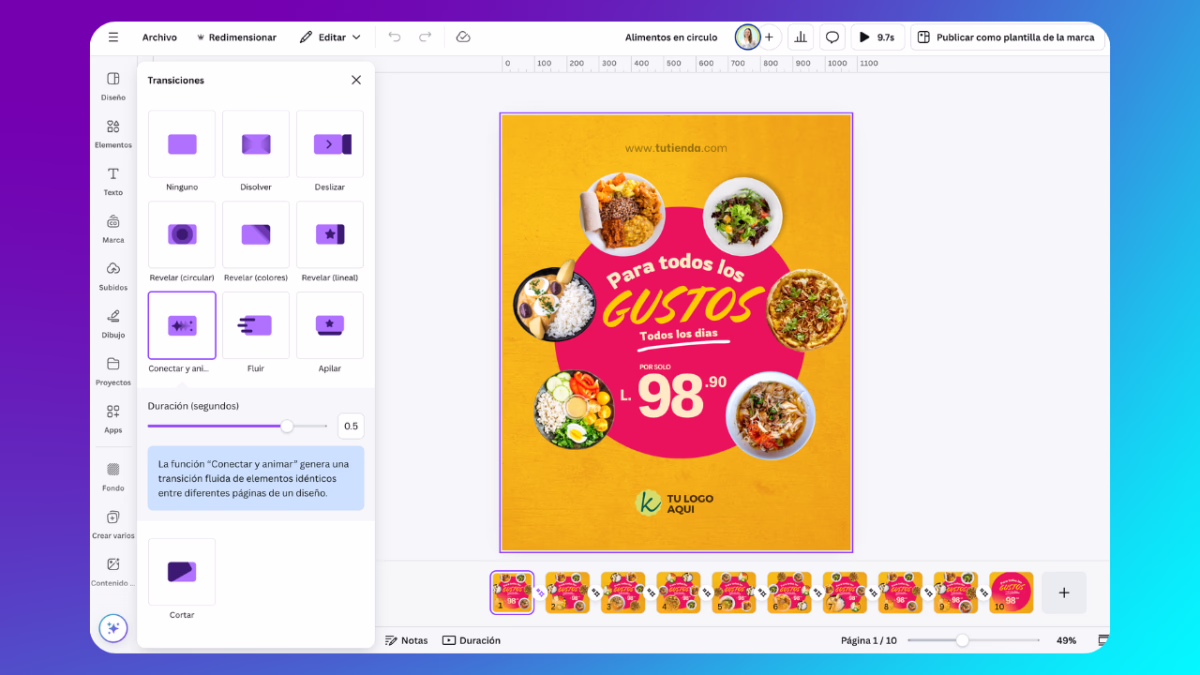The height and width of the screenshot is (675, 1200).
Task: Select page 1 thumbnail
Action: [x=512, y=592]
